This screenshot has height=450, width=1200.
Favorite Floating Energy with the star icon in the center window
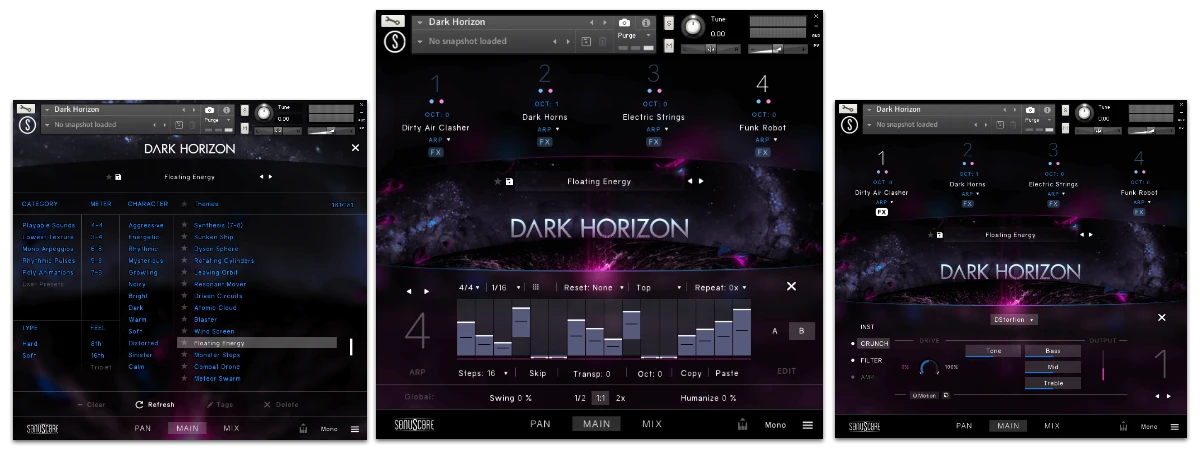coord(498,182)
